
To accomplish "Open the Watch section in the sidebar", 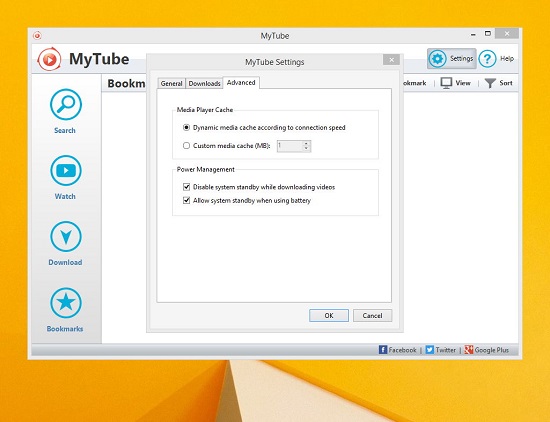I will tap(66, 177).
